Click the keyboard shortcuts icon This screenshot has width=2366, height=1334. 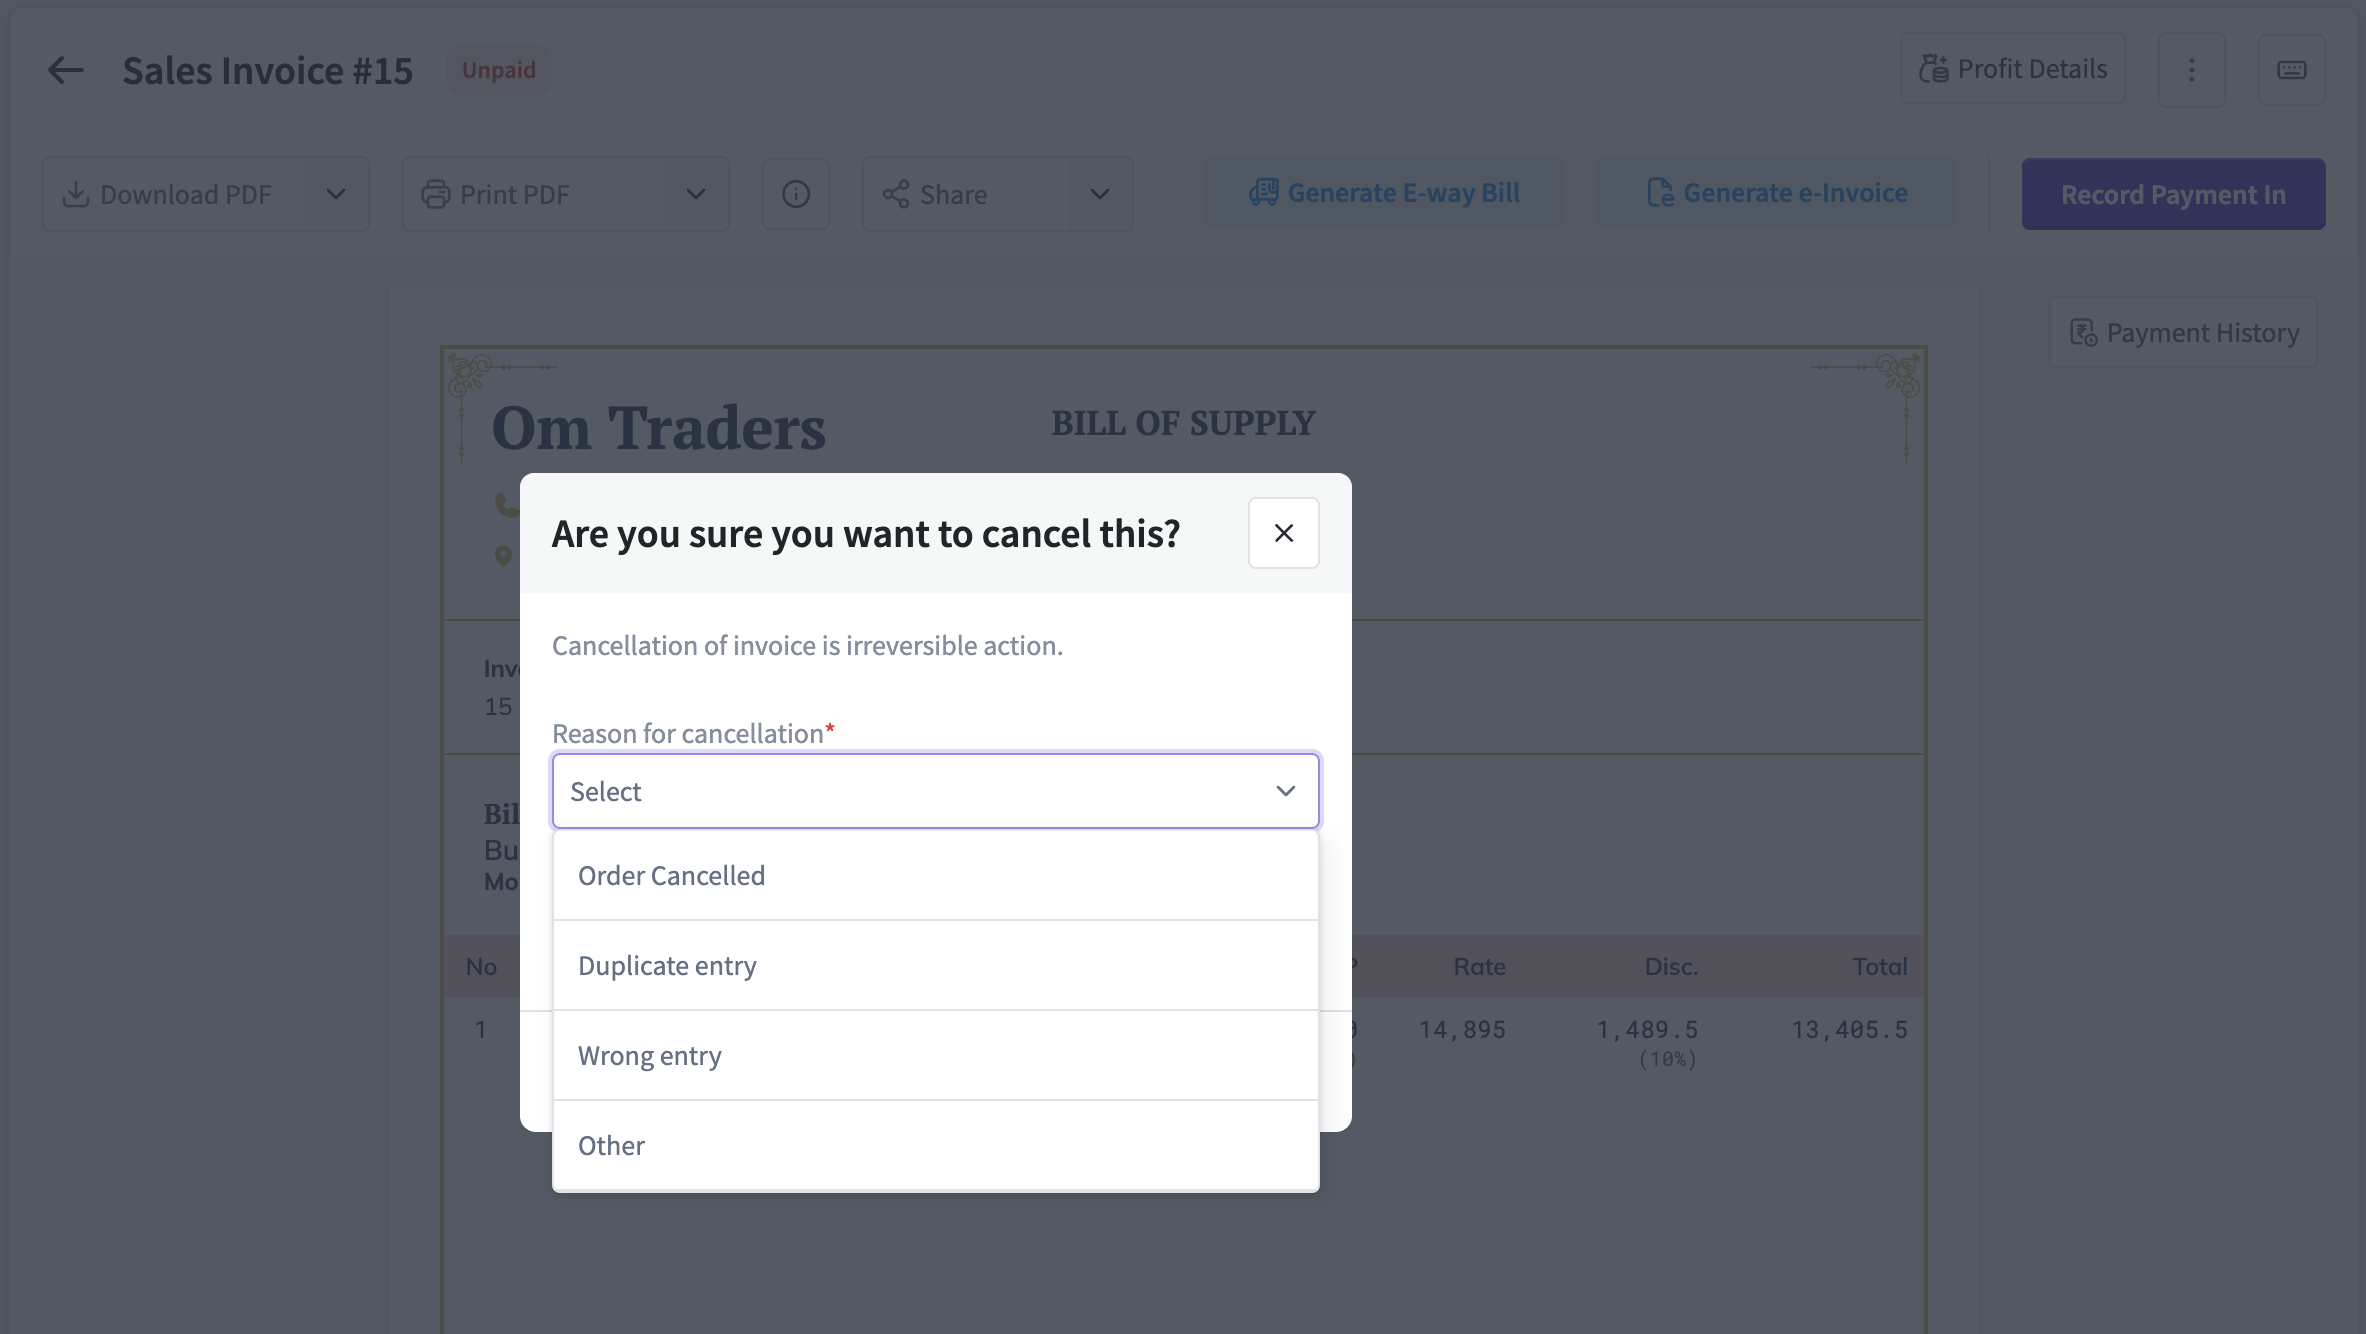(x=2291, y=70)
